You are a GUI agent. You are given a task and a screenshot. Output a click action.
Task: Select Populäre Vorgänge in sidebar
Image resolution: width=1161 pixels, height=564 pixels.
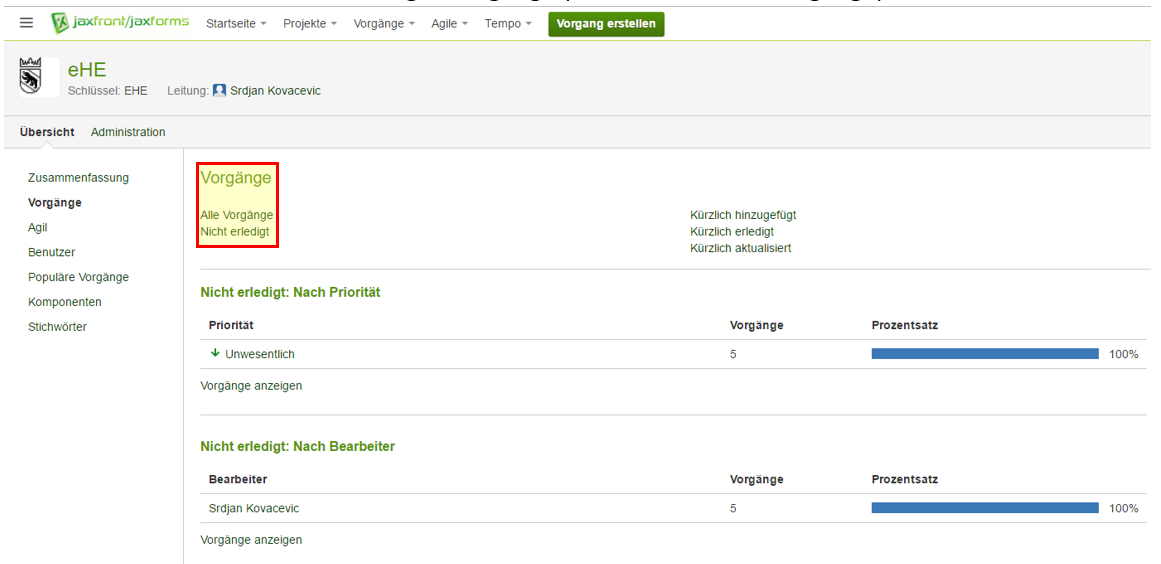tap(78, 277)
